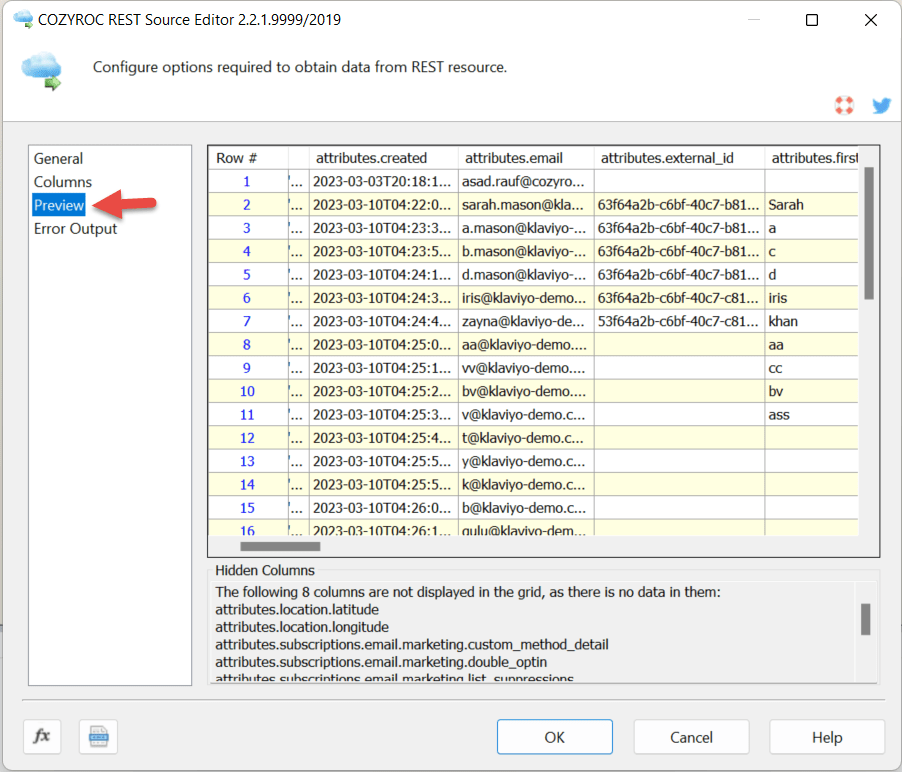The image size is (902, 772).
Task: Open the lifebuoy support icon
Action: pyautogui.click(x=844, y=105)
